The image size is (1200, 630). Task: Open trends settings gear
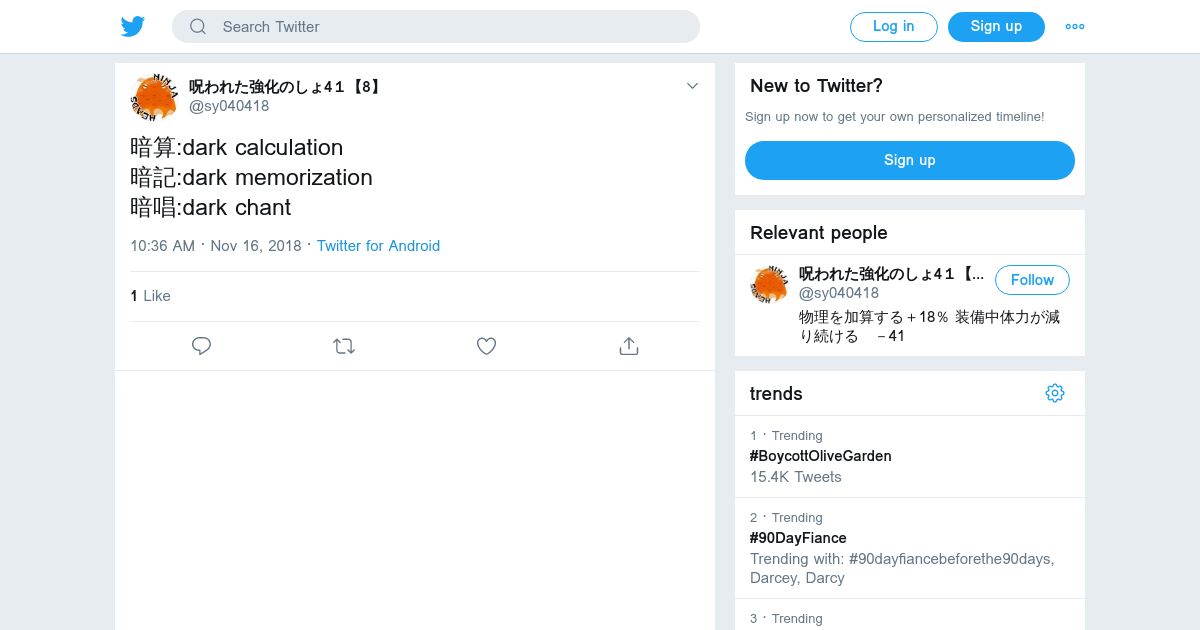[x=1054, y=393]
